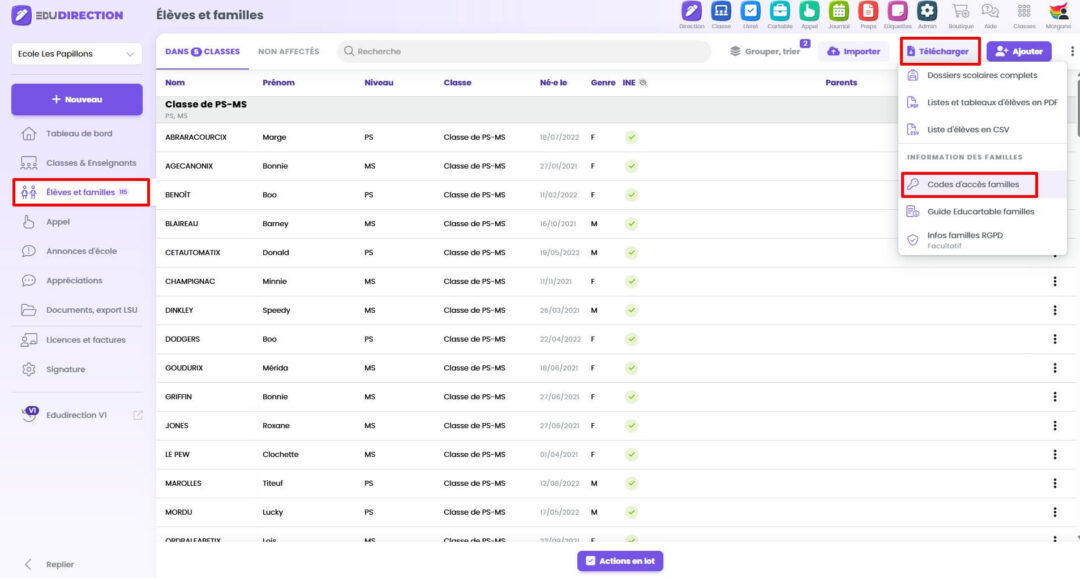The width and height of the screenshot is (1080, 578).
Task: Click the INE check mark for DINKLEY
Action: (x=631, y=310)
